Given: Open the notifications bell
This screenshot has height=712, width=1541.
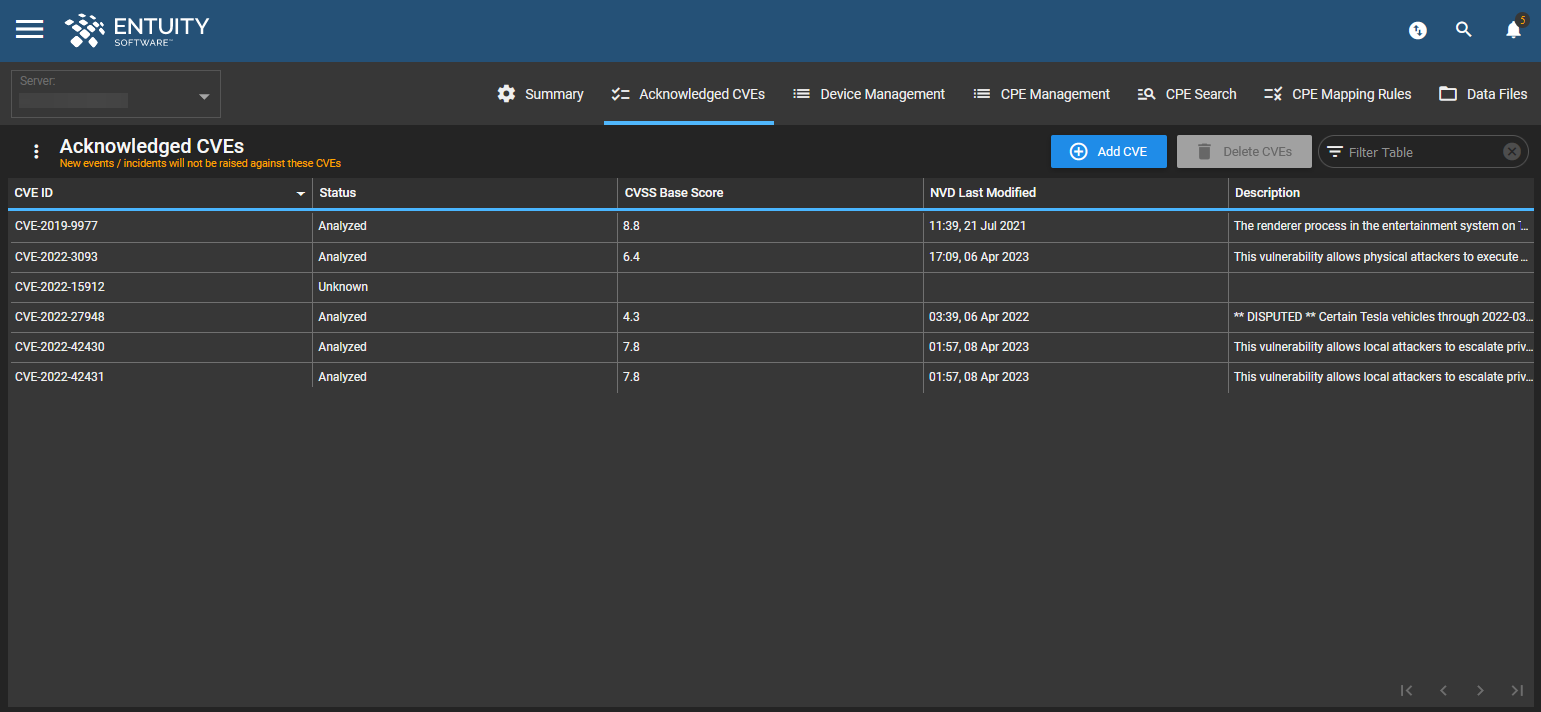Looking at the screenshot, I should coord(1513,30).
